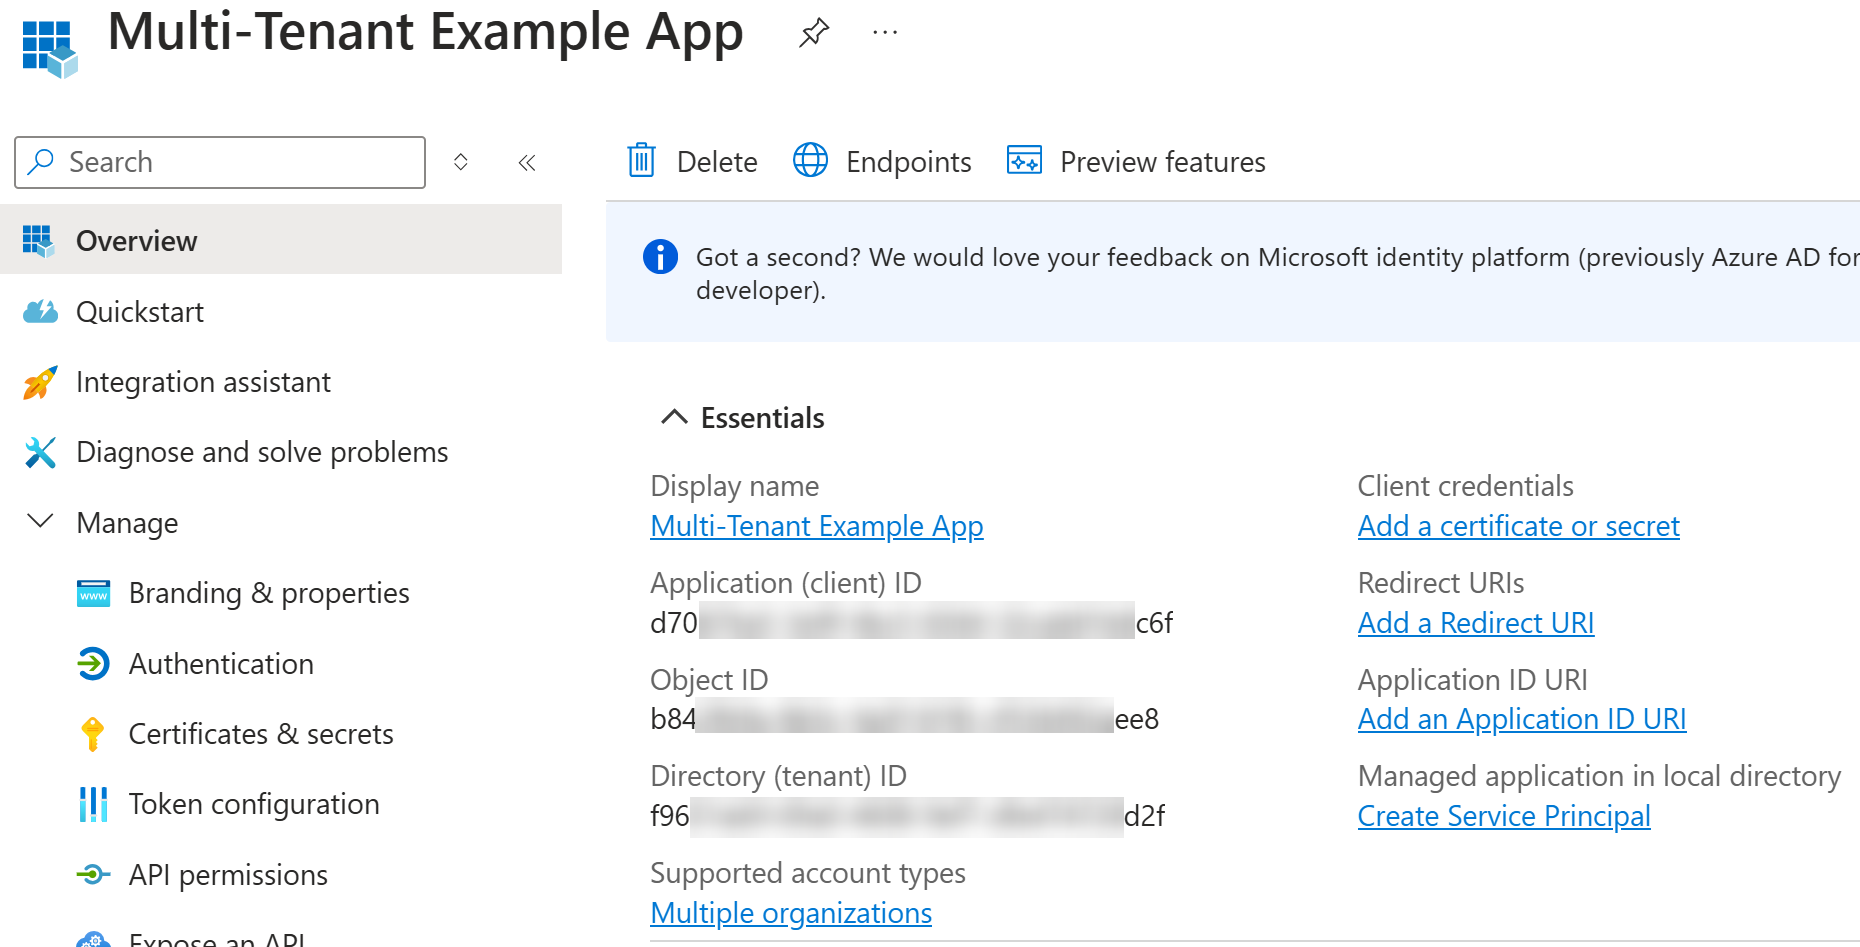Click the Preview features icon

pos(1024,161)
